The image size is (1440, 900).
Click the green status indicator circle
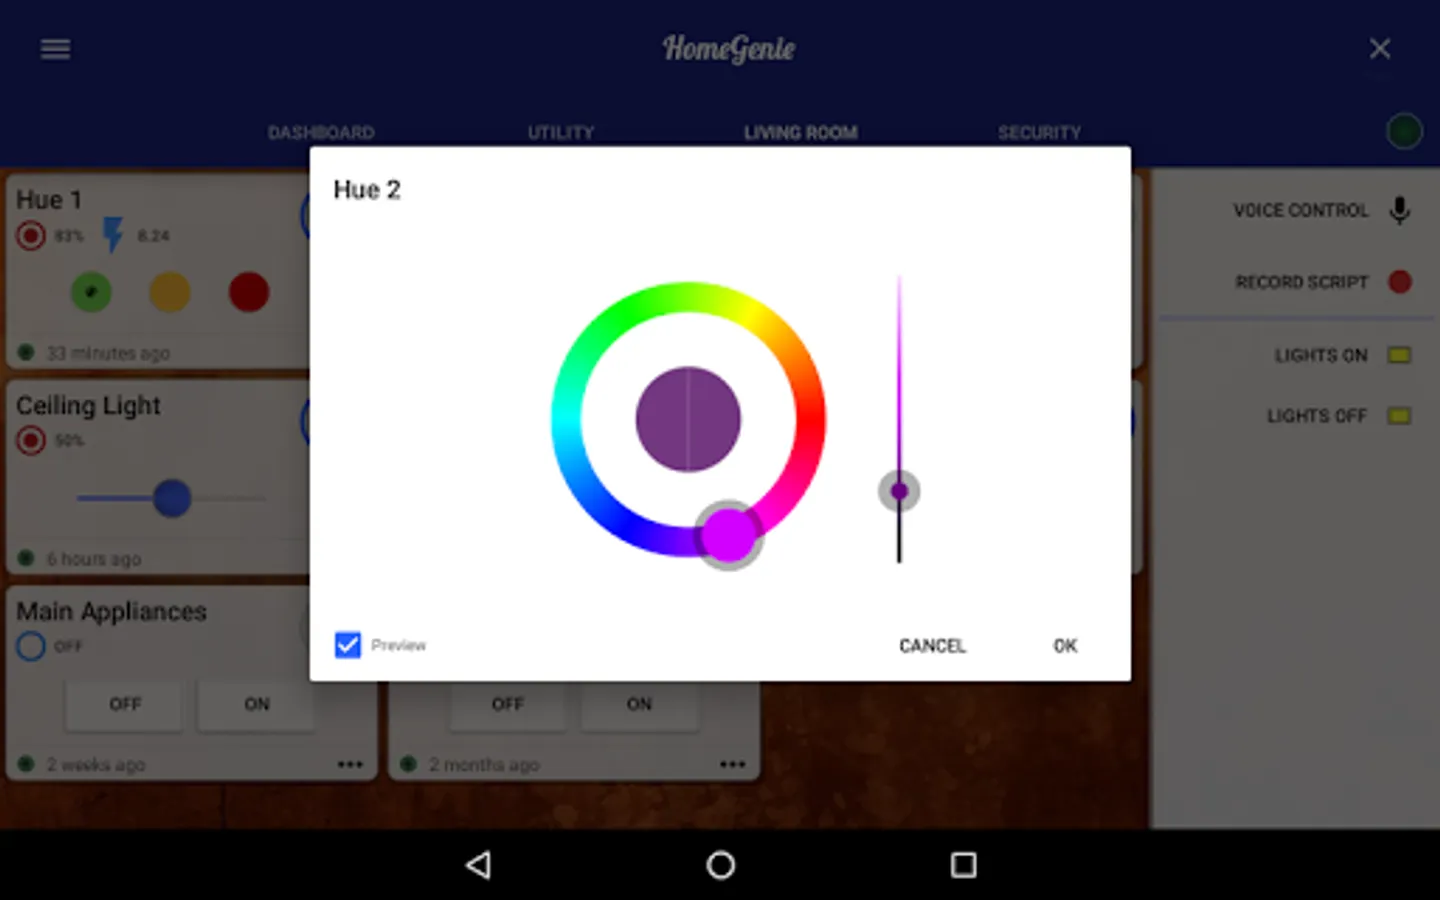1404,131
